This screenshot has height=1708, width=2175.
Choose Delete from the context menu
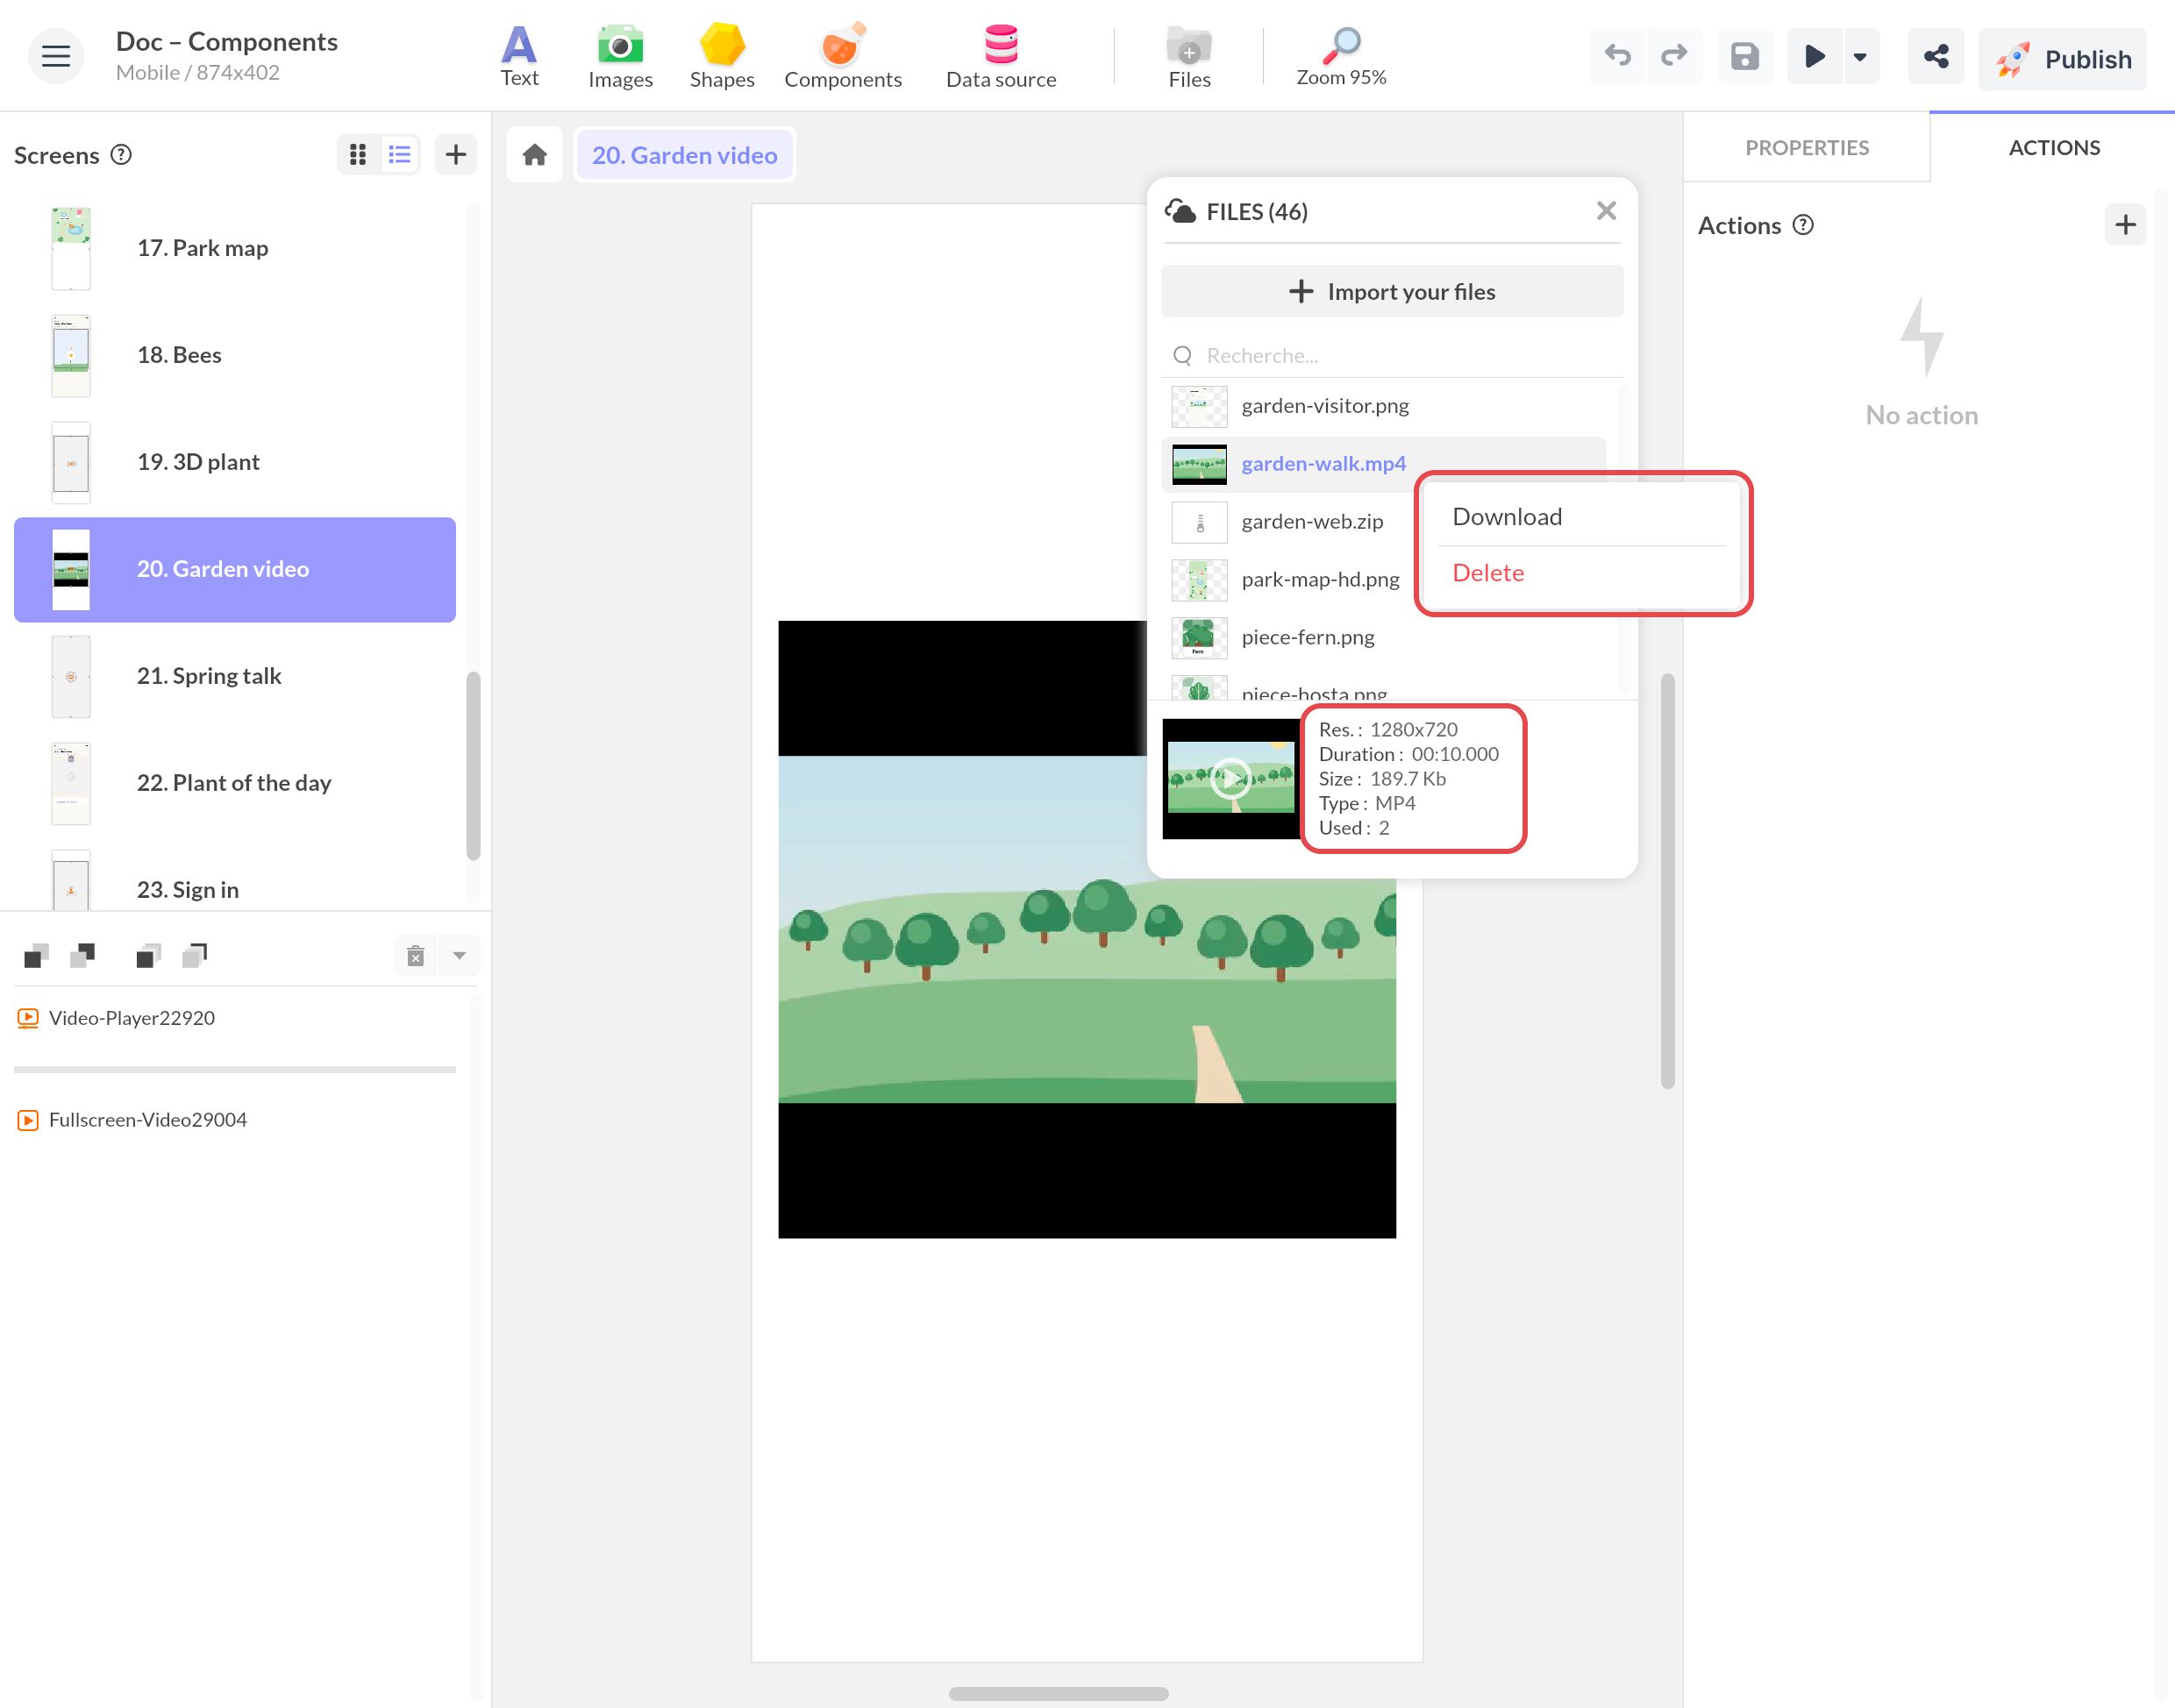1581,573
